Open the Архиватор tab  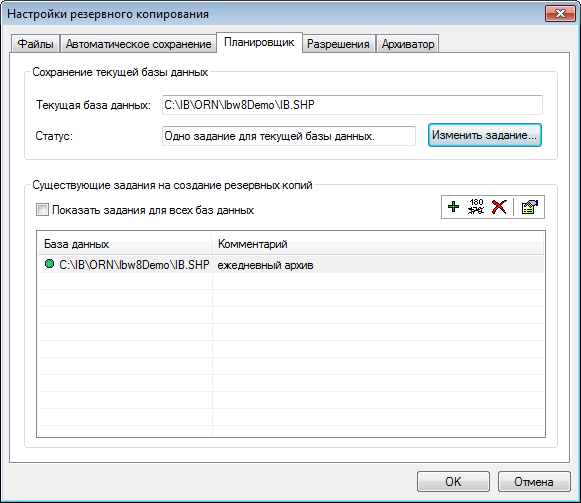[x=408, y=44]
